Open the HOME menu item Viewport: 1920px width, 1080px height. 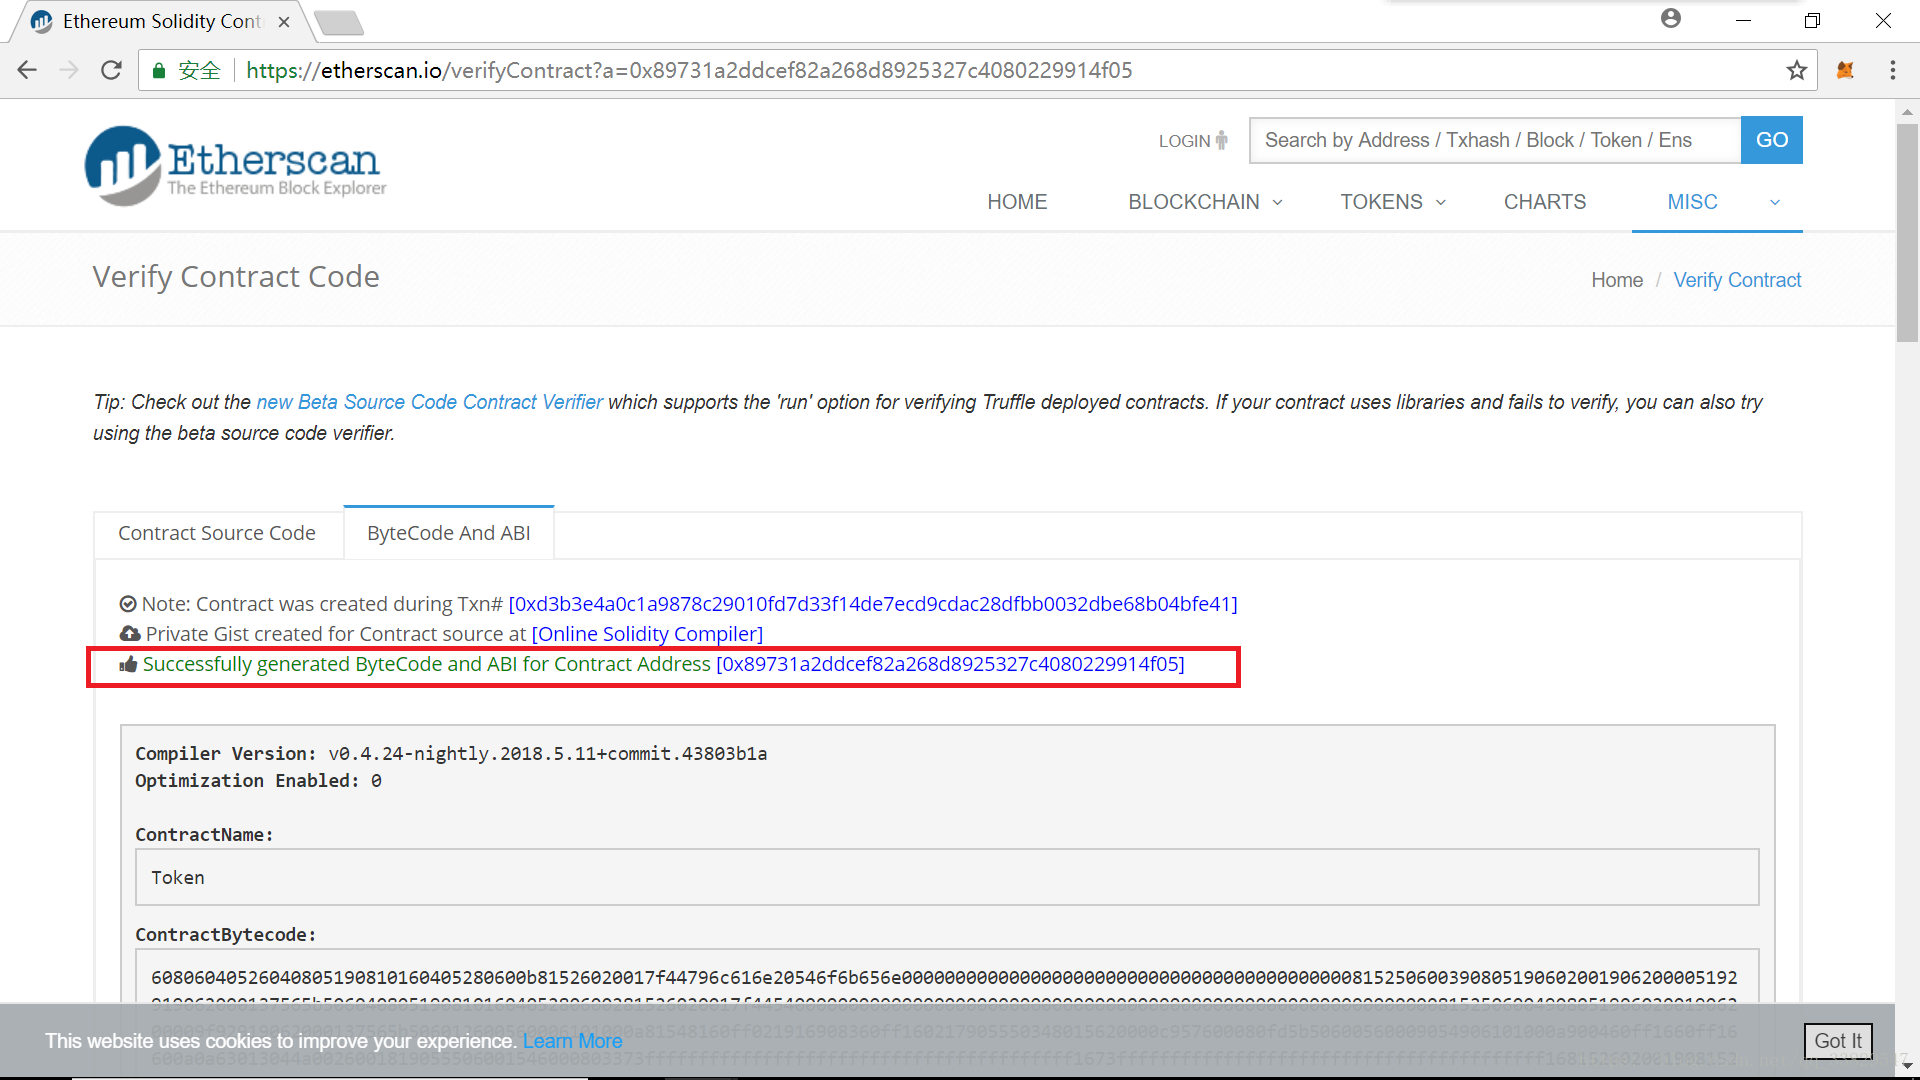pyautogui.click(x=1017, y=202)
